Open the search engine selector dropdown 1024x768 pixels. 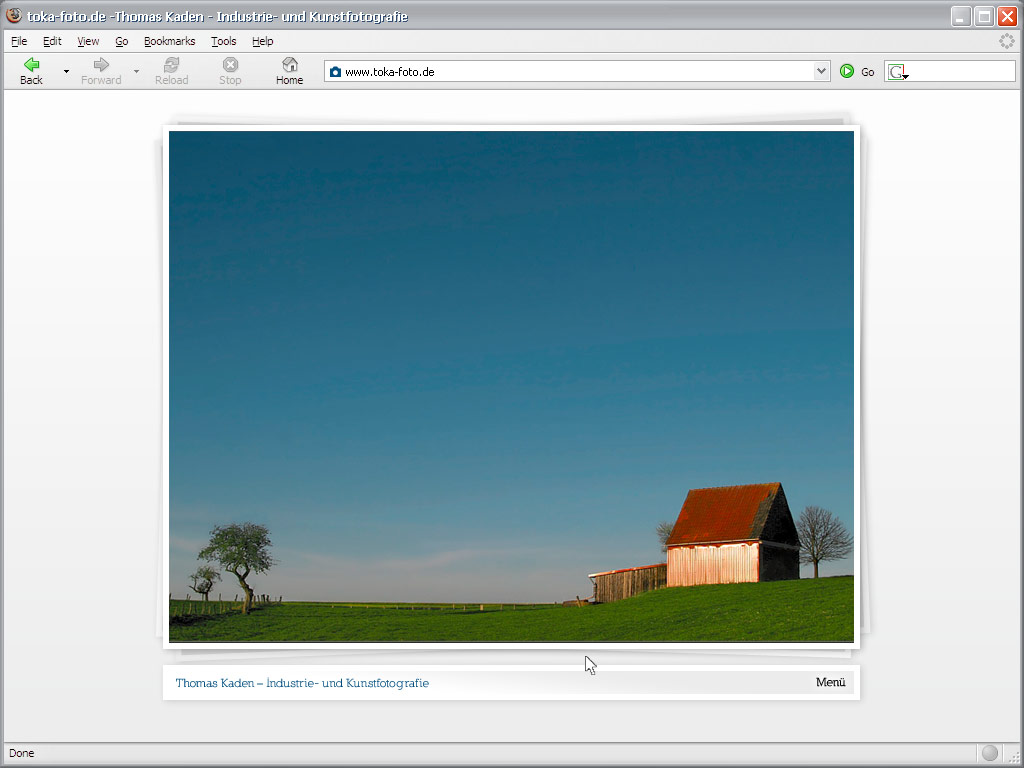(x=898, y=72)
